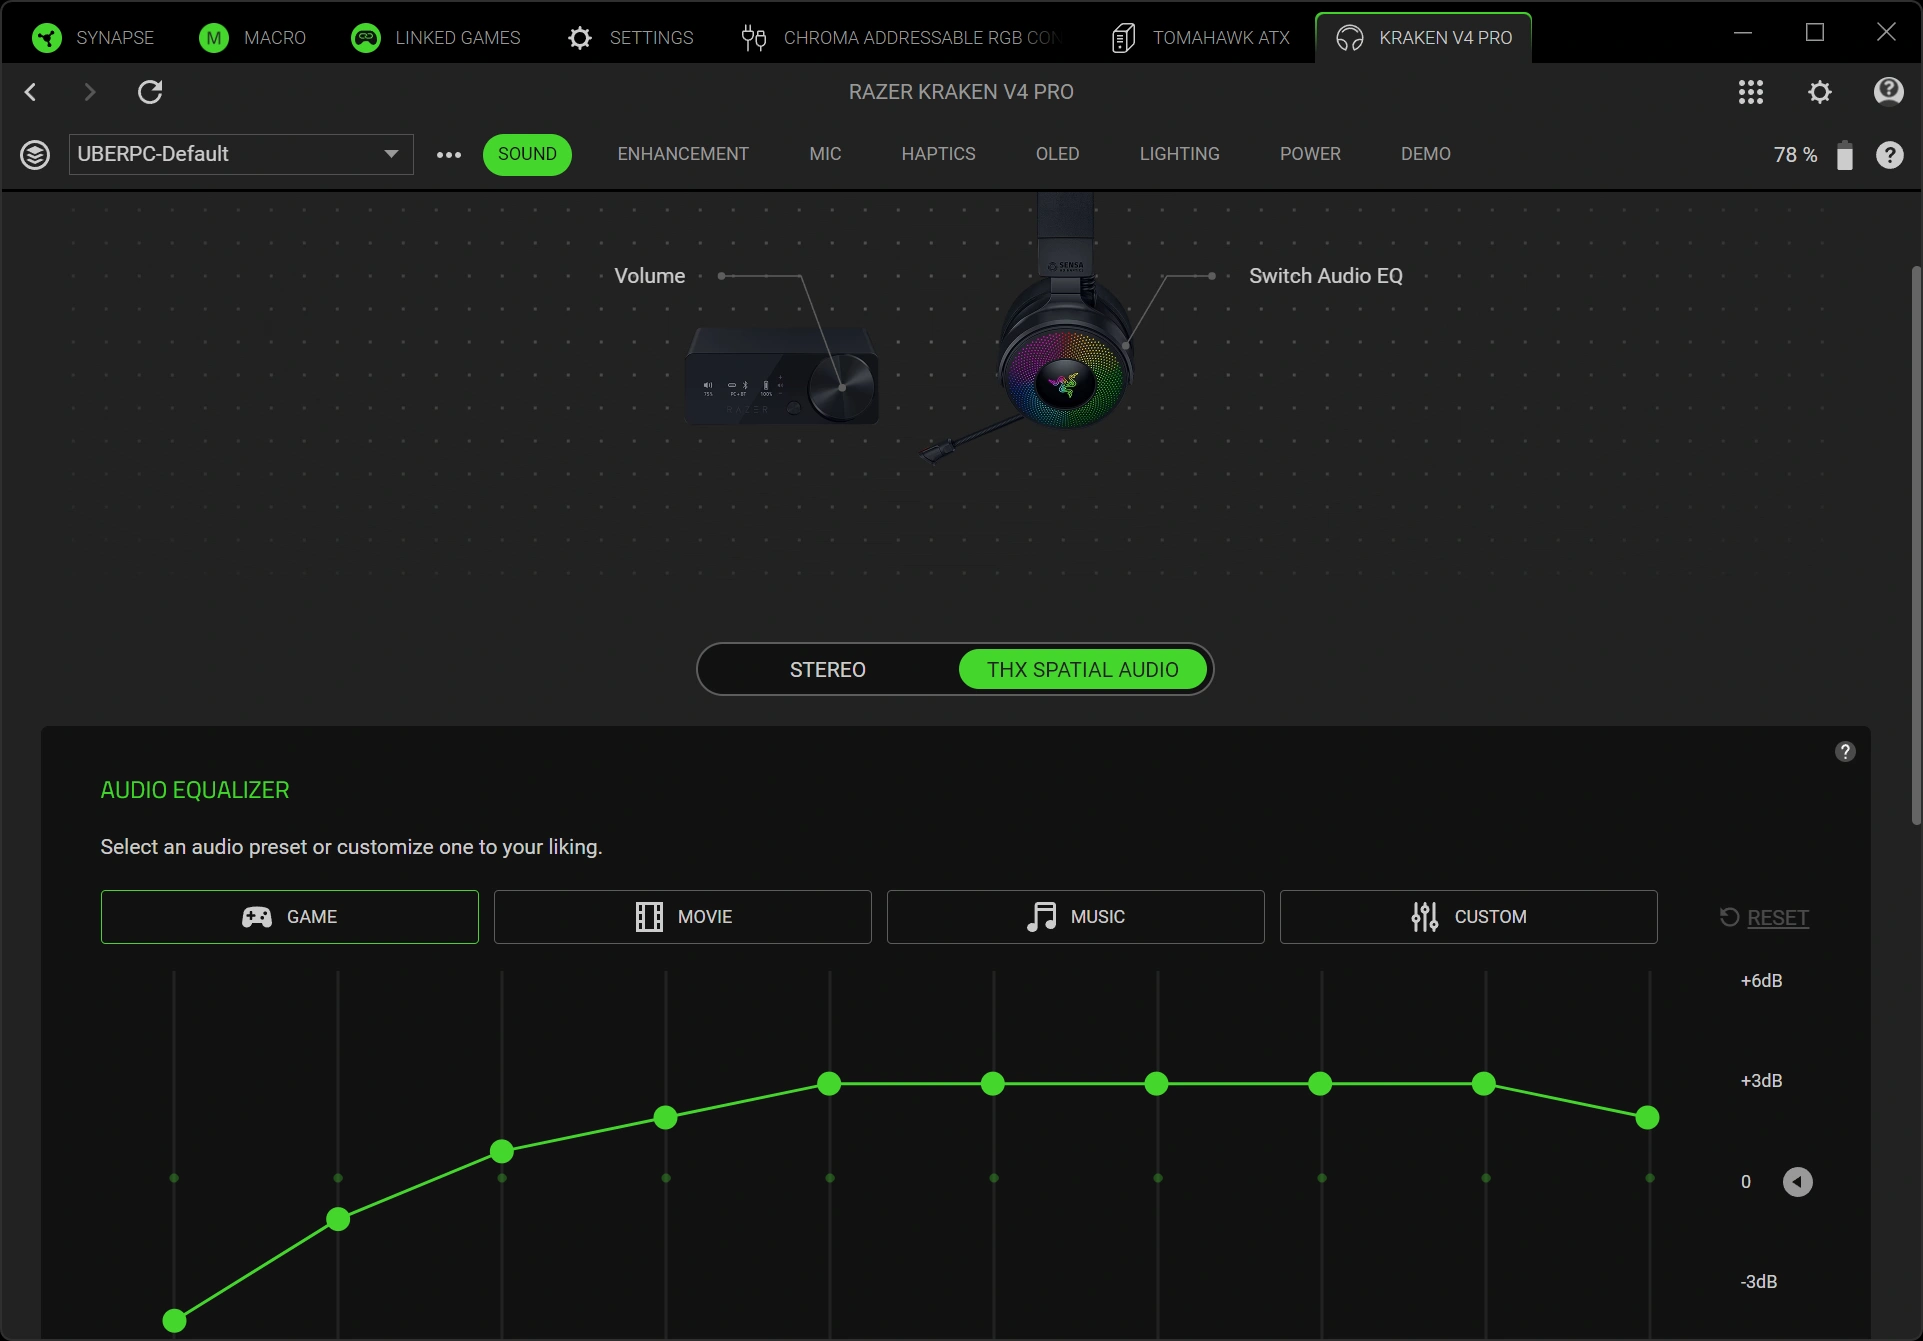The image size is (1923, 1341).
Task: Open the feedback help bubble icon
Action: (x=1888, y=92)
